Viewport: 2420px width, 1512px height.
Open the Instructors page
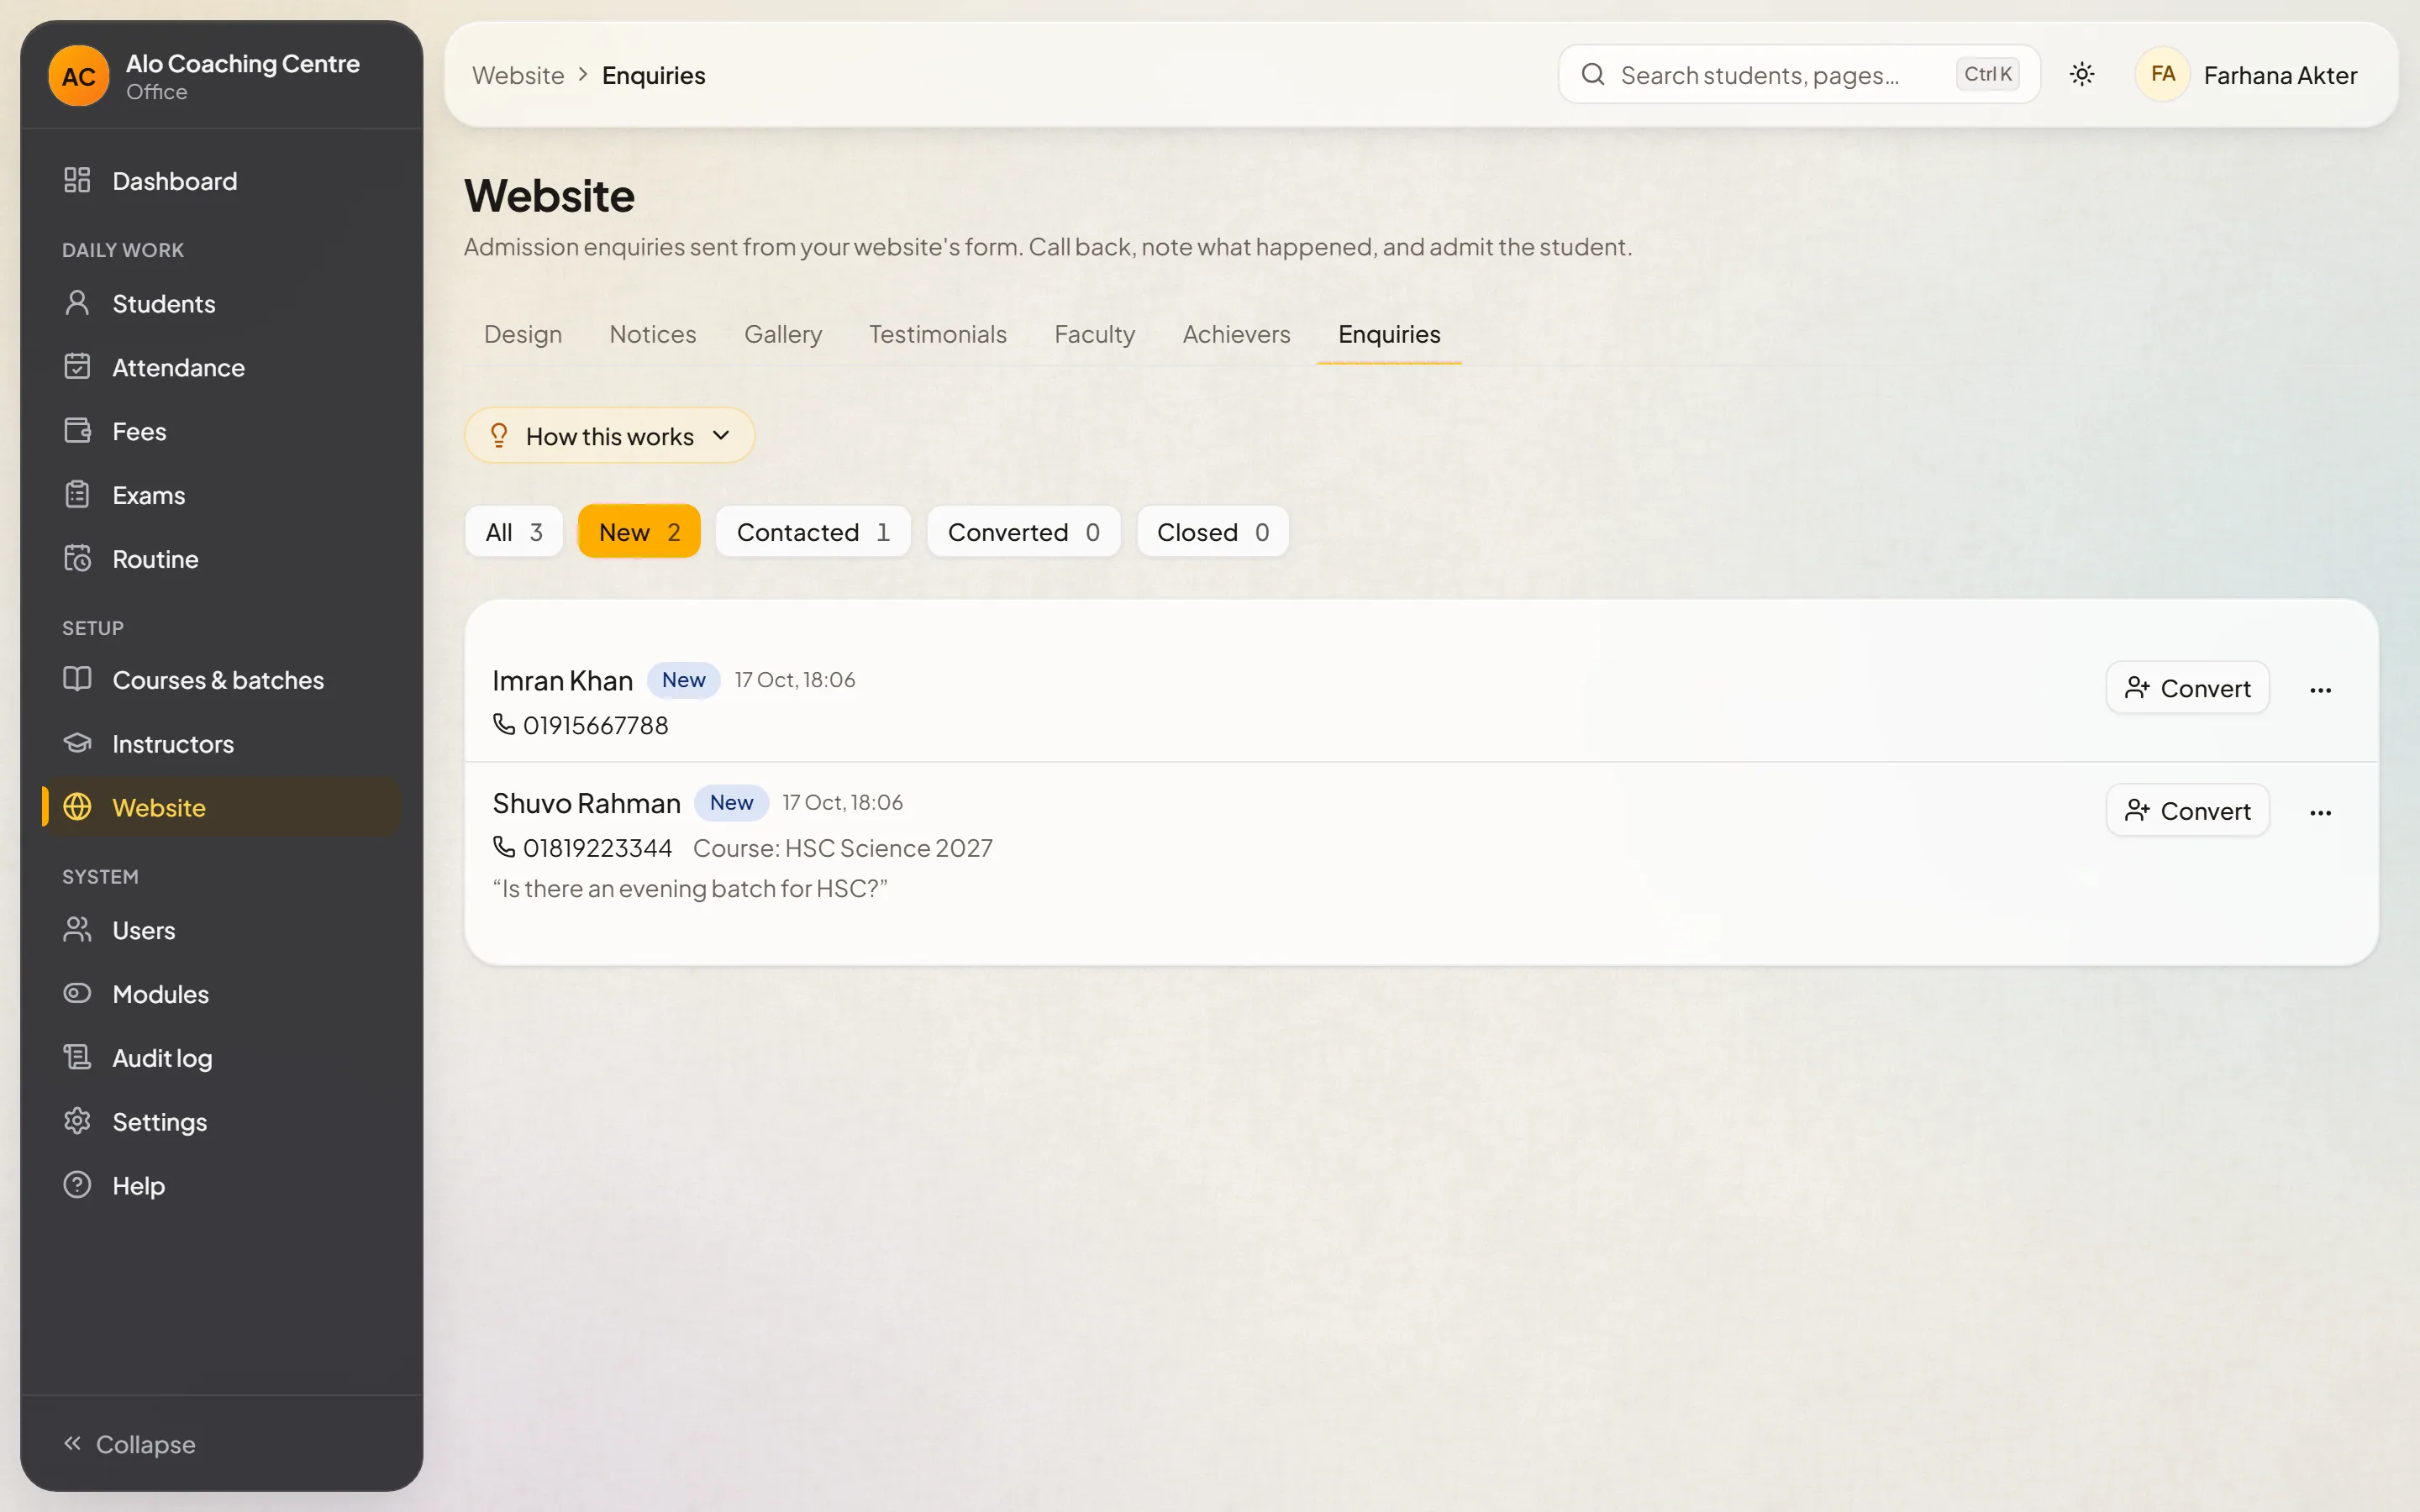tap(221, 745)
